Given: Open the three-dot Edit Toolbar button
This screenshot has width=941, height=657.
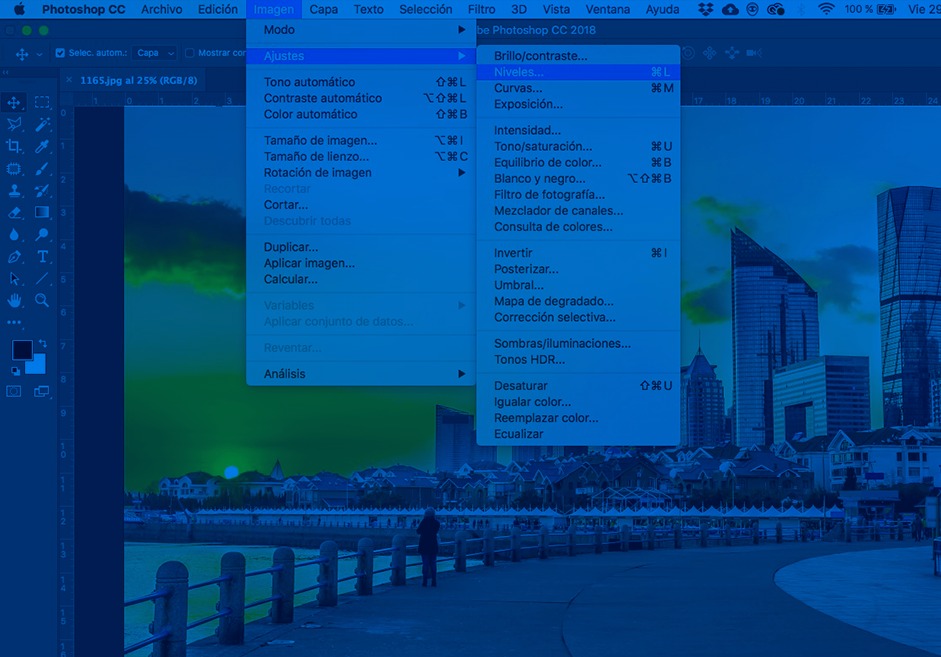Looking at the screenshot, I should [x=14, y=322].
